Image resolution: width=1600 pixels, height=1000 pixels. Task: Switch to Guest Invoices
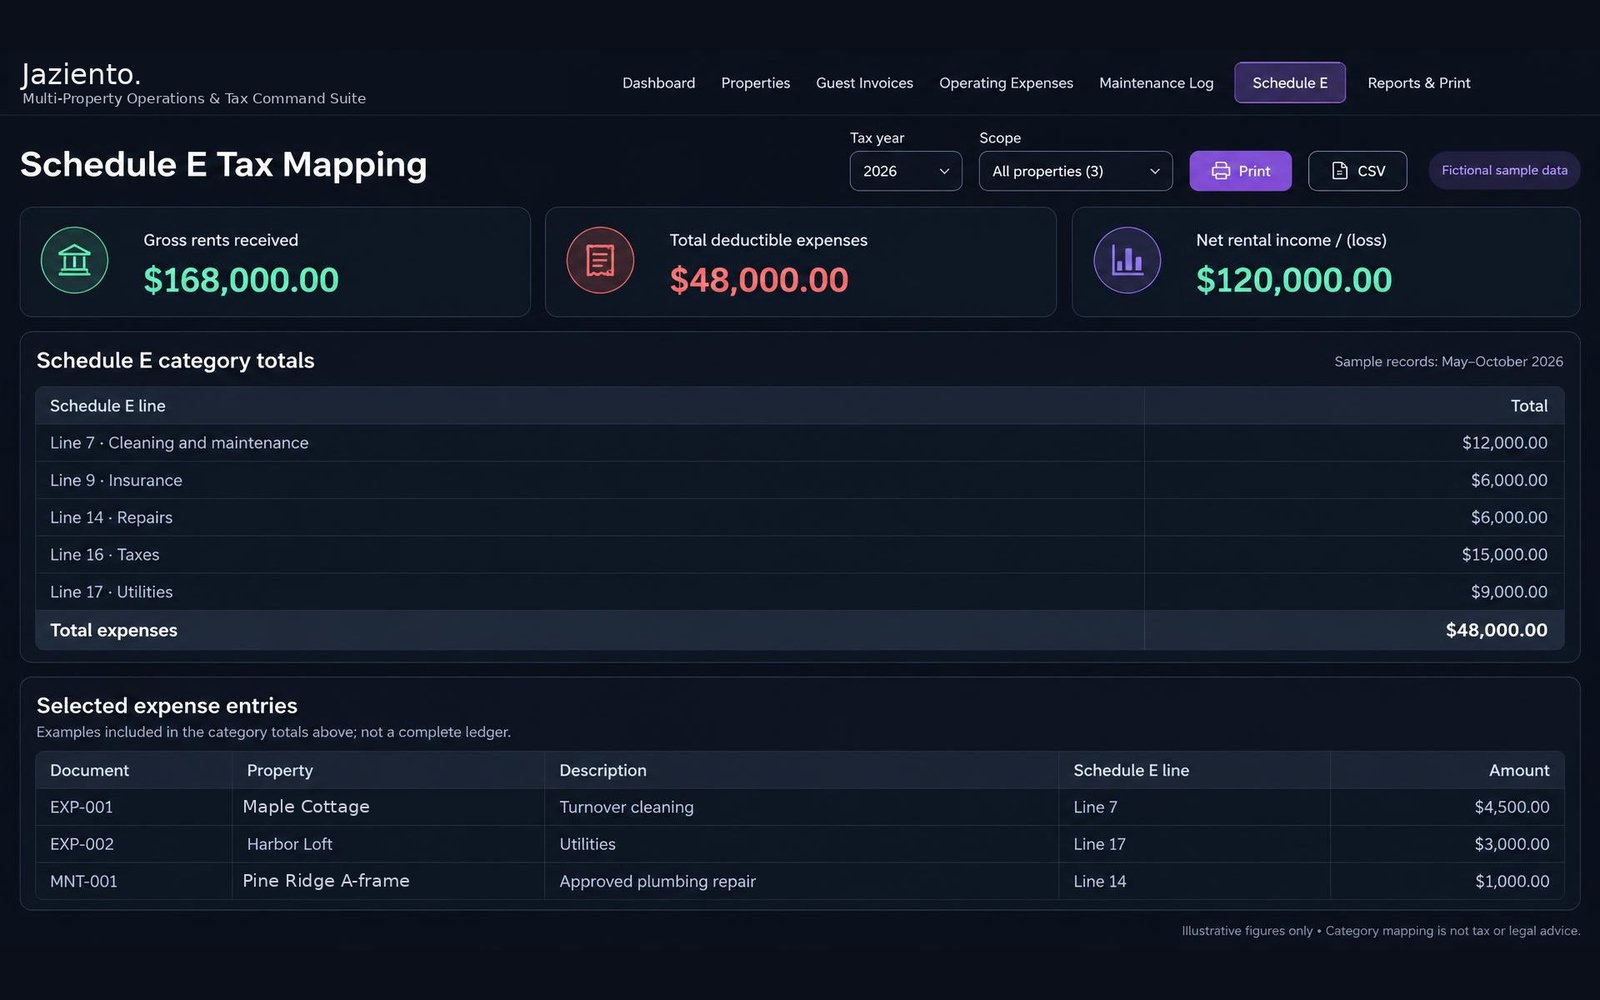[865, 83]
